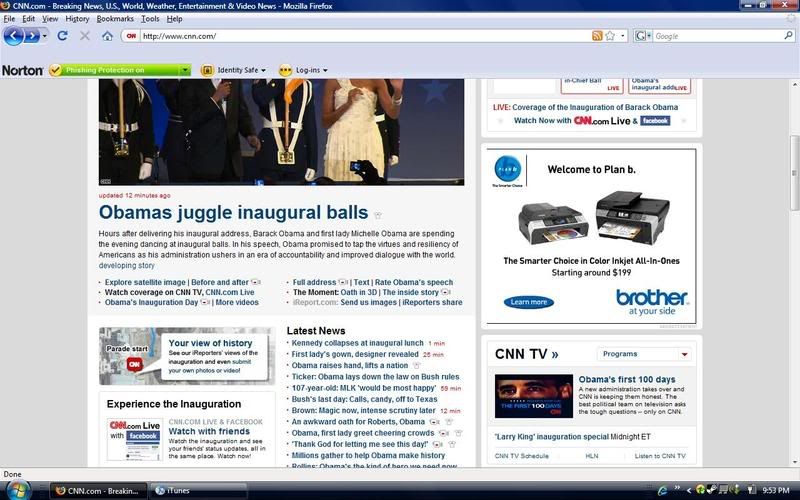Open the Edit menu
This screenshot has width=800, height=500.
(29, 19)
